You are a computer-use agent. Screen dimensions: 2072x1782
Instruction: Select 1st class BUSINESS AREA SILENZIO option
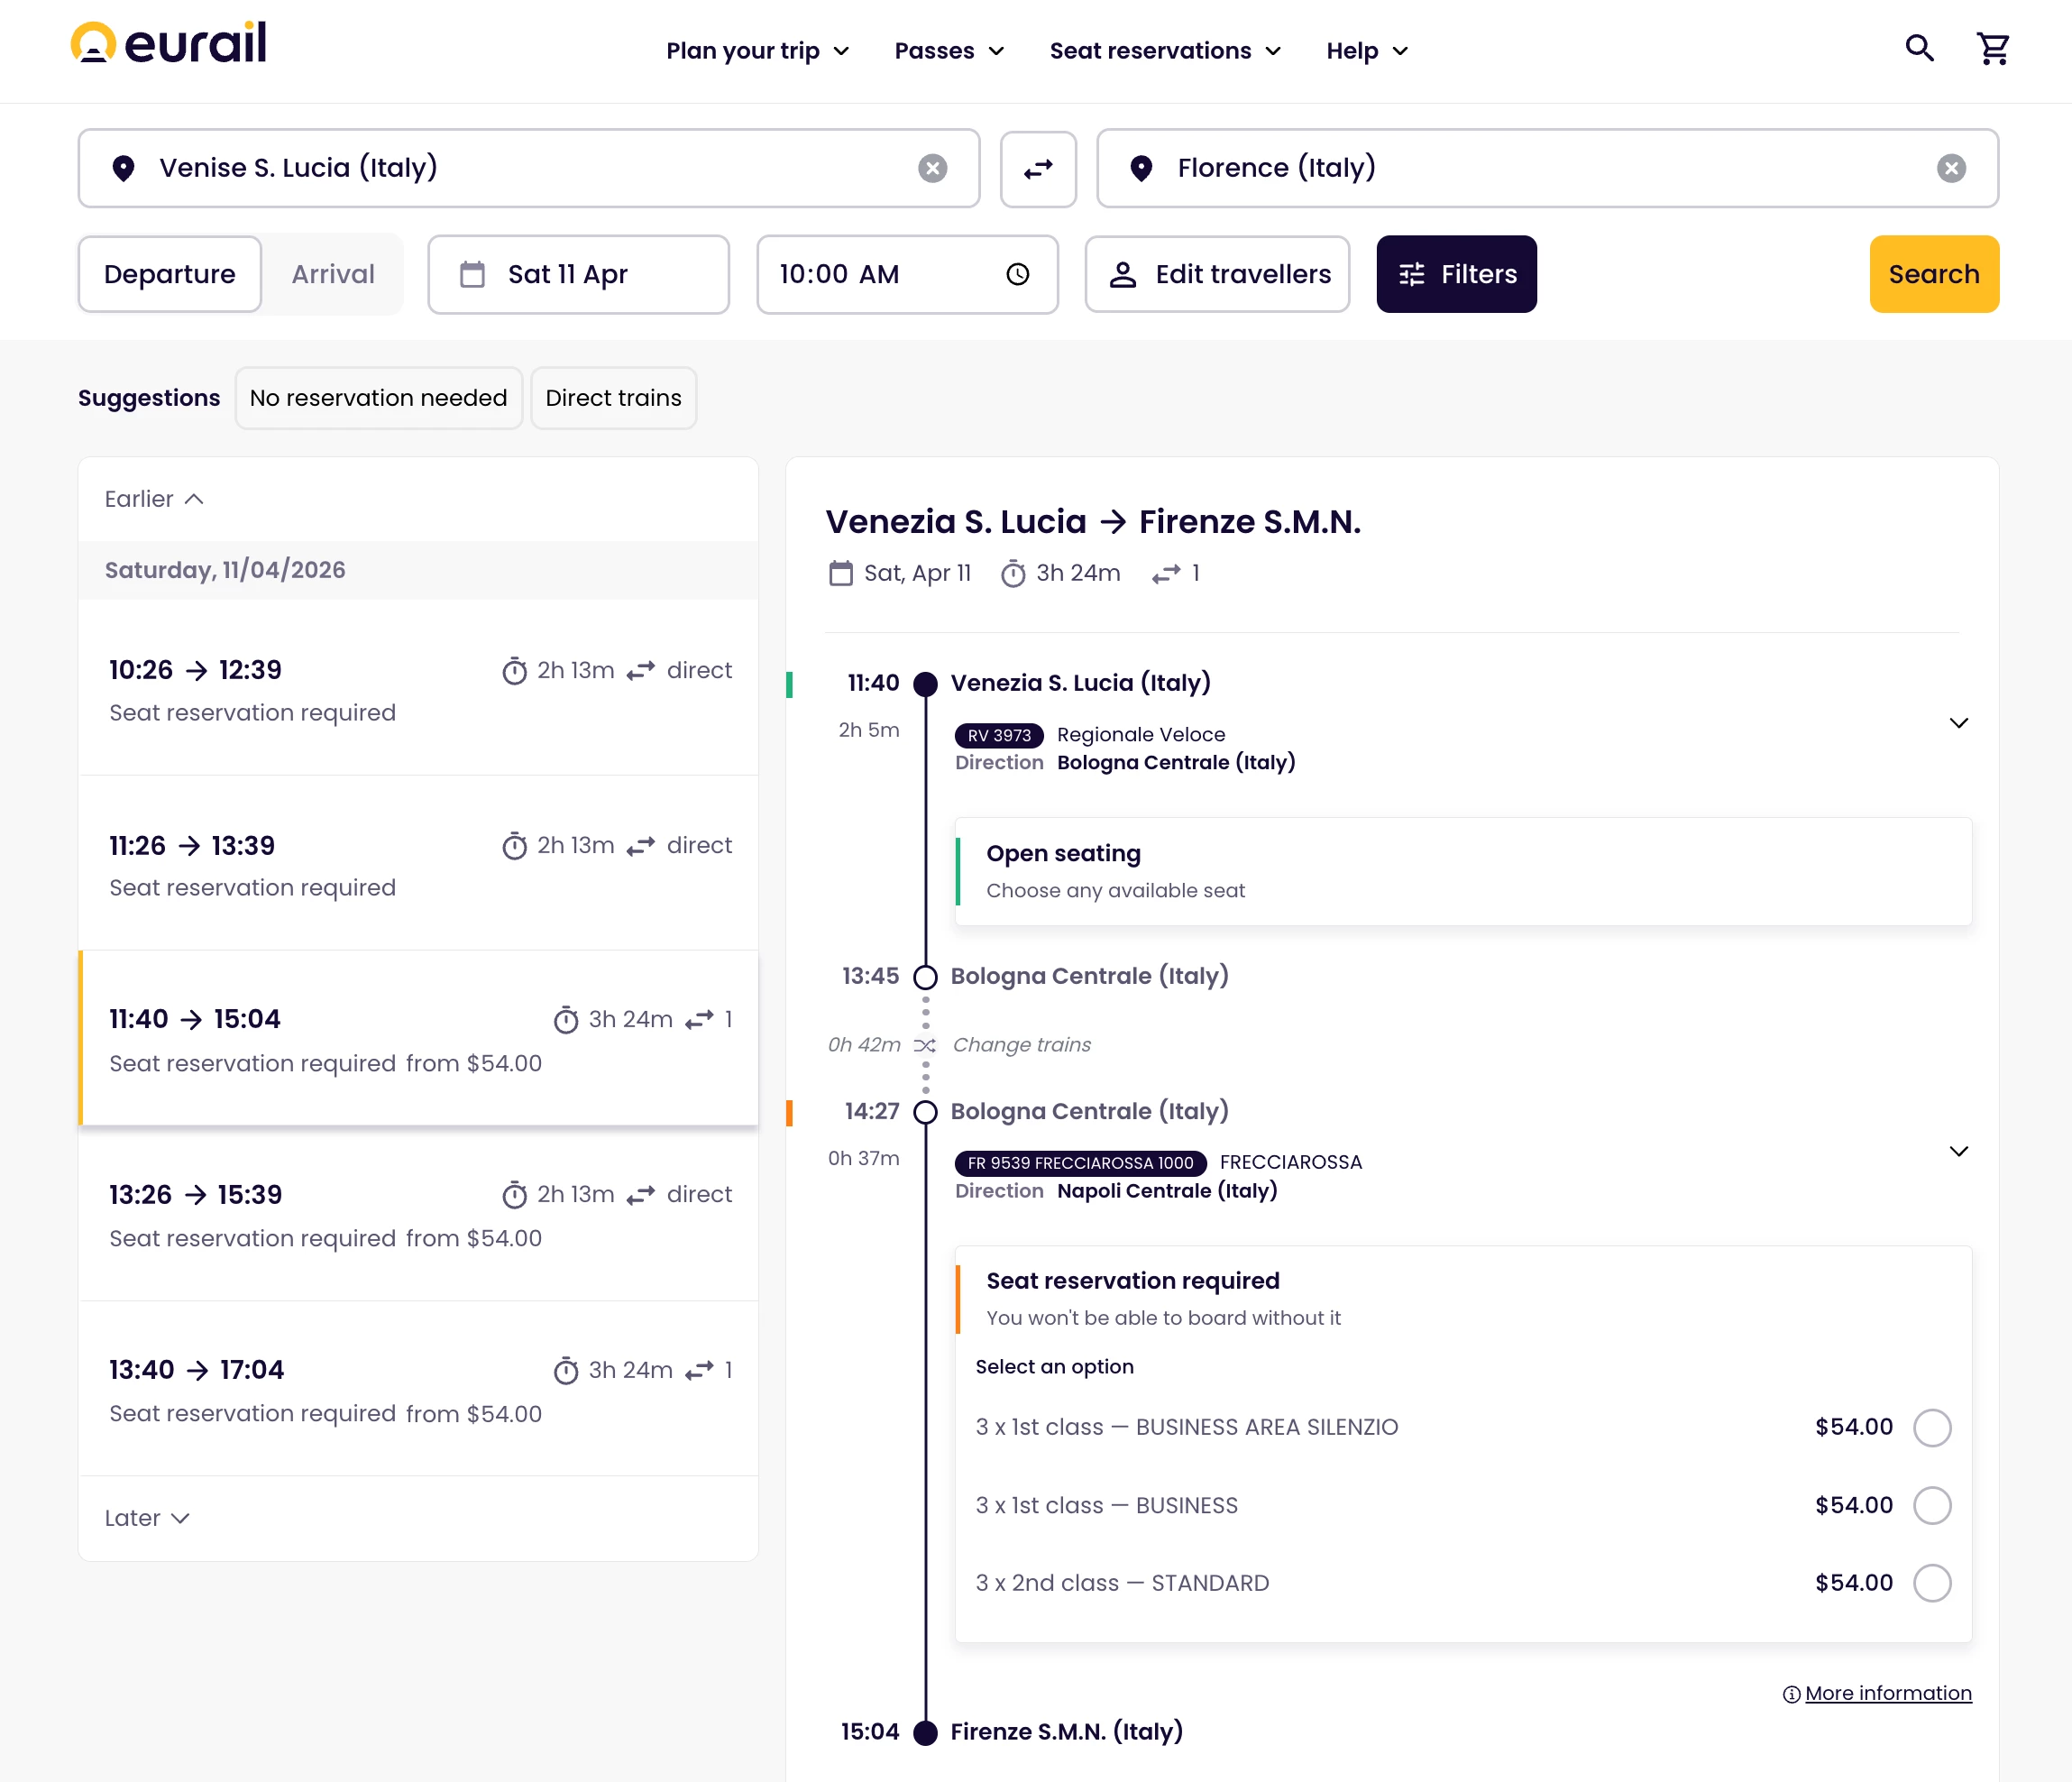(1931, 1427)
